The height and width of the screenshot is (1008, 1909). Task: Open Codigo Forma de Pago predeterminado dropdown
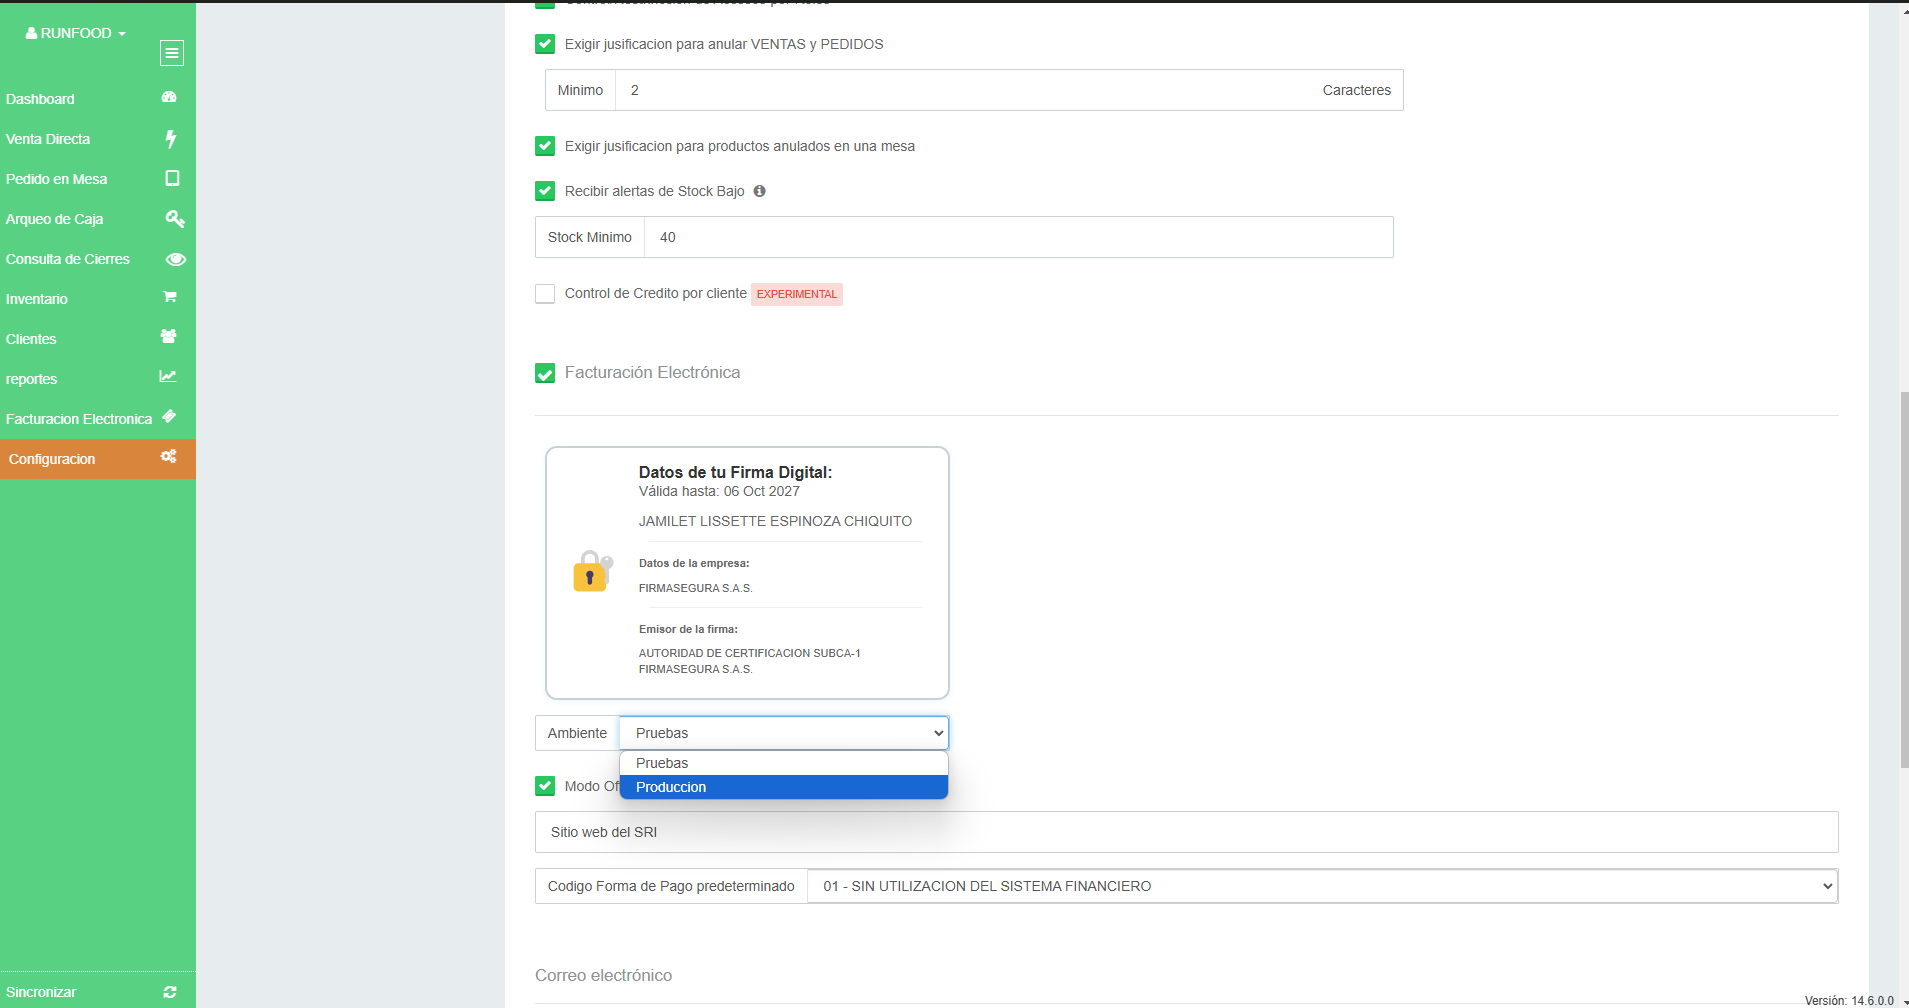[1322, 886]
